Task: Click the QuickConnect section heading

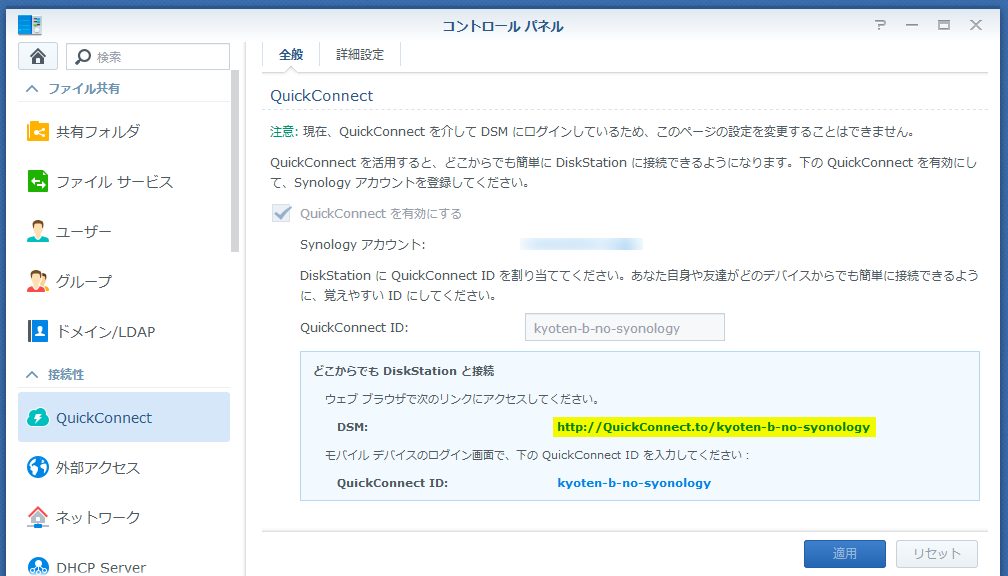Action: tap(321, 96)
